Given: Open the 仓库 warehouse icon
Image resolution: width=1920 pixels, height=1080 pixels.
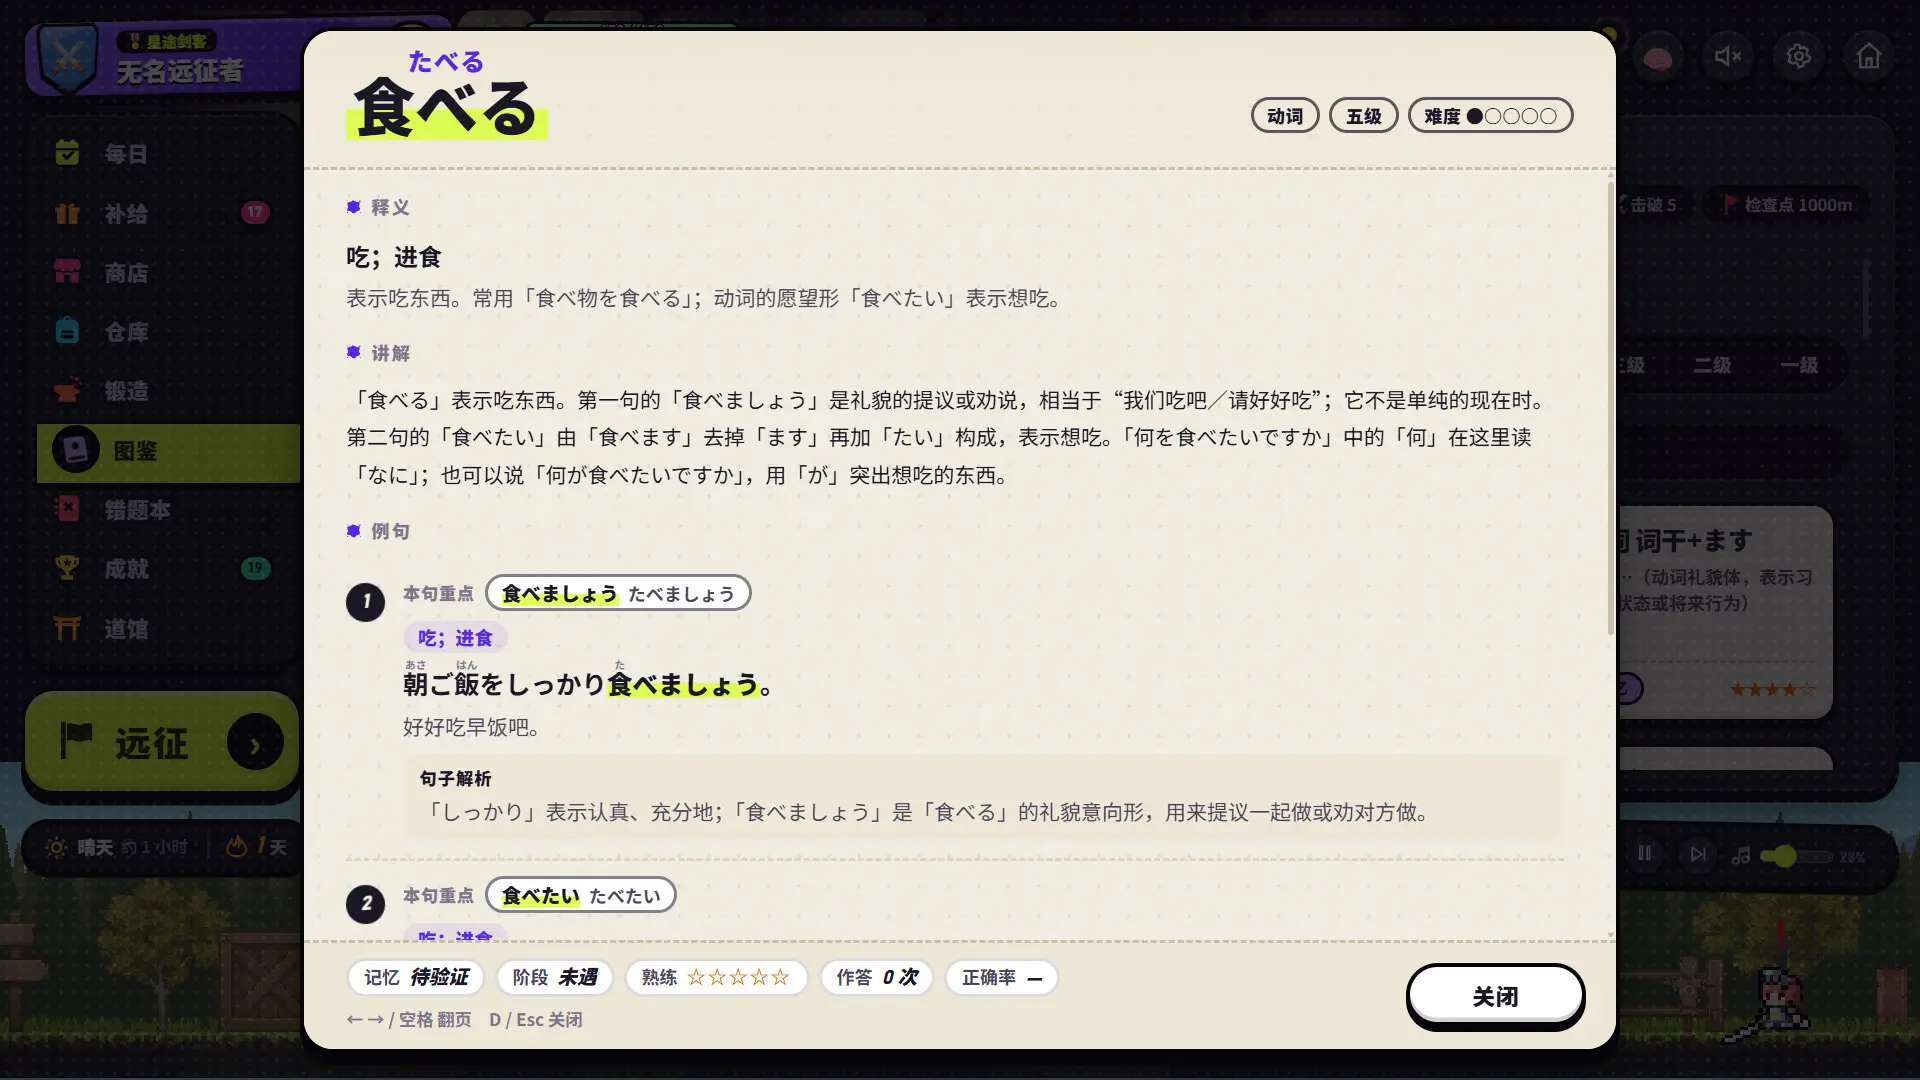Looking at the screenshot, I should (67, 331).
